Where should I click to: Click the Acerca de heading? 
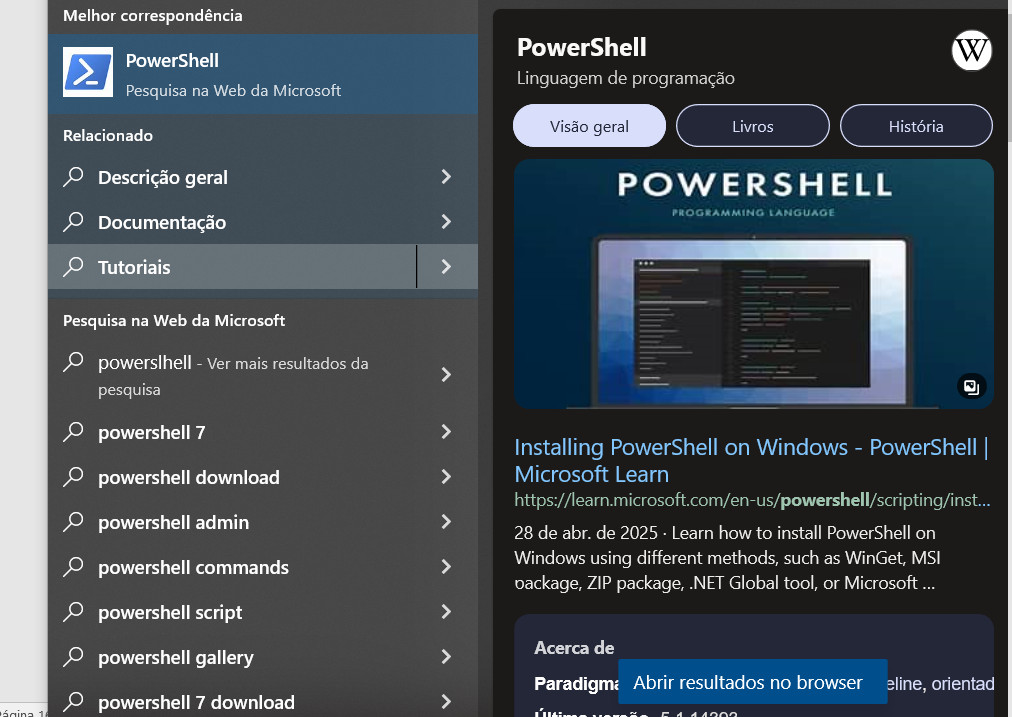tap(574, 647)
